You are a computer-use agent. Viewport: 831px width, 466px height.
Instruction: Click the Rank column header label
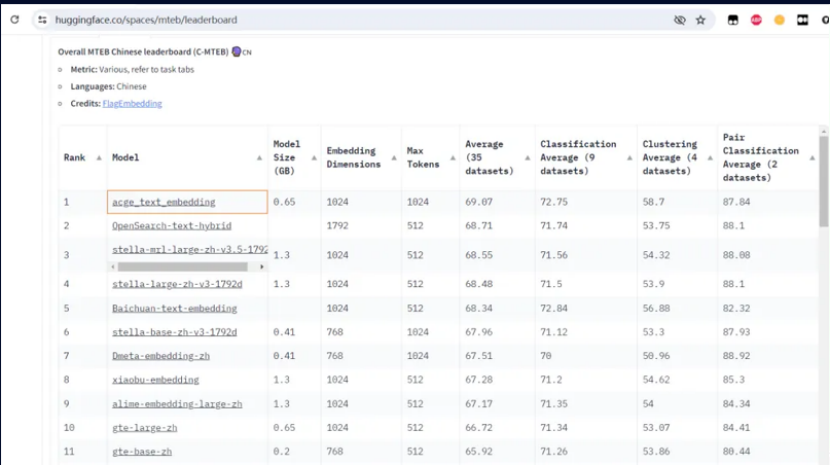tap(74, 158)
